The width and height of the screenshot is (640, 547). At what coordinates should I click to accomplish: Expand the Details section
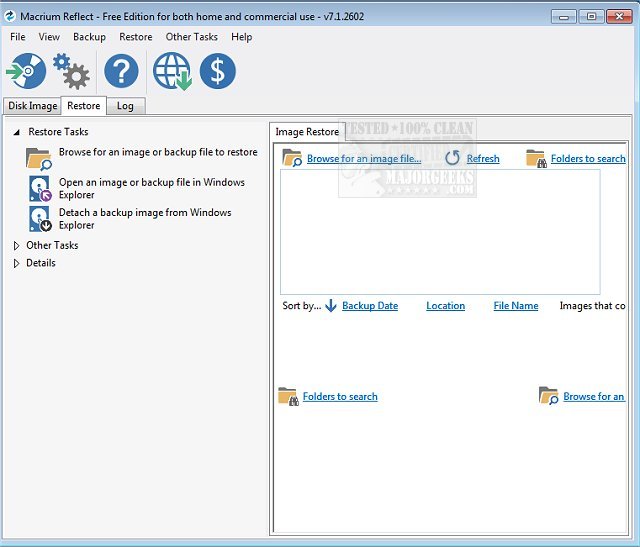point(16,263)
